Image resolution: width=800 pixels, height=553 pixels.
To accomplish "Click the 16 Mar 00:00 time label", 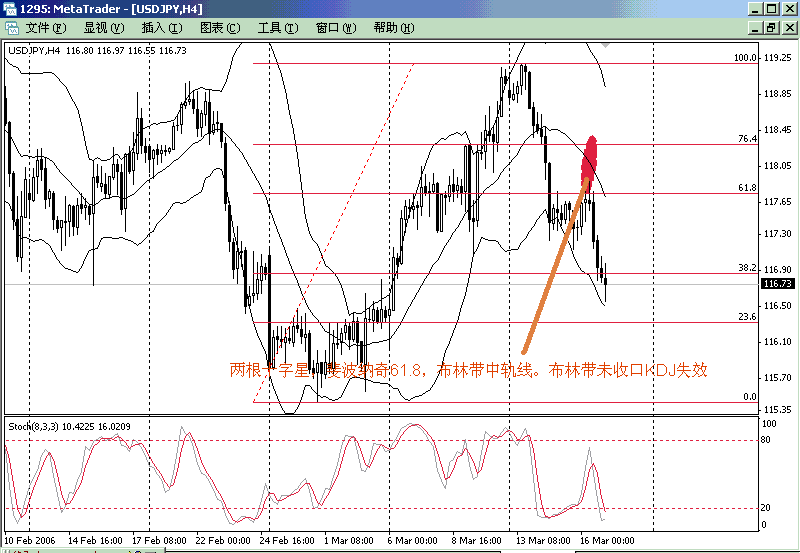I will click(x=607, y=540).
